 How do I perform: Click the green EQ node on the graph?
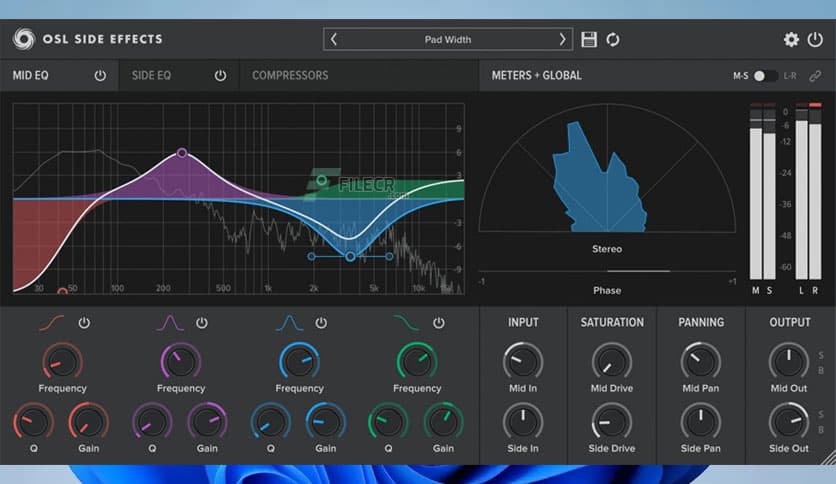point(321,180)
